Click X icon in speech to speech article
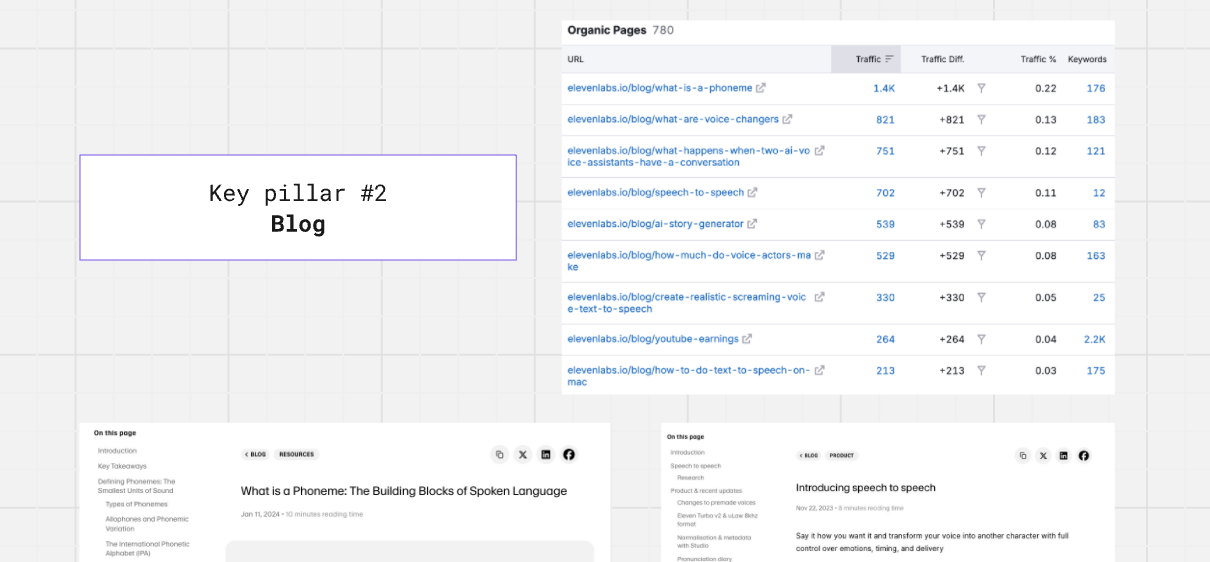 [x=1043, y=455]
